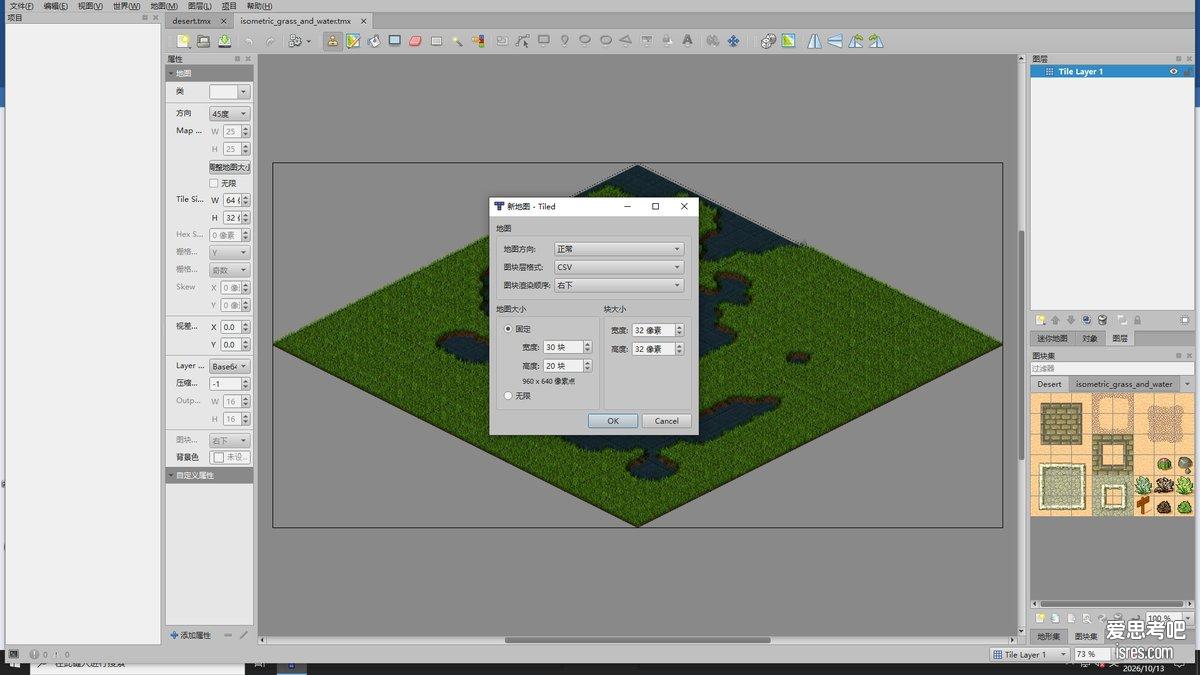Click the Save file toolbar icon
The width and height of the screenshot is (1200, 675).
[x=224, y=41]
